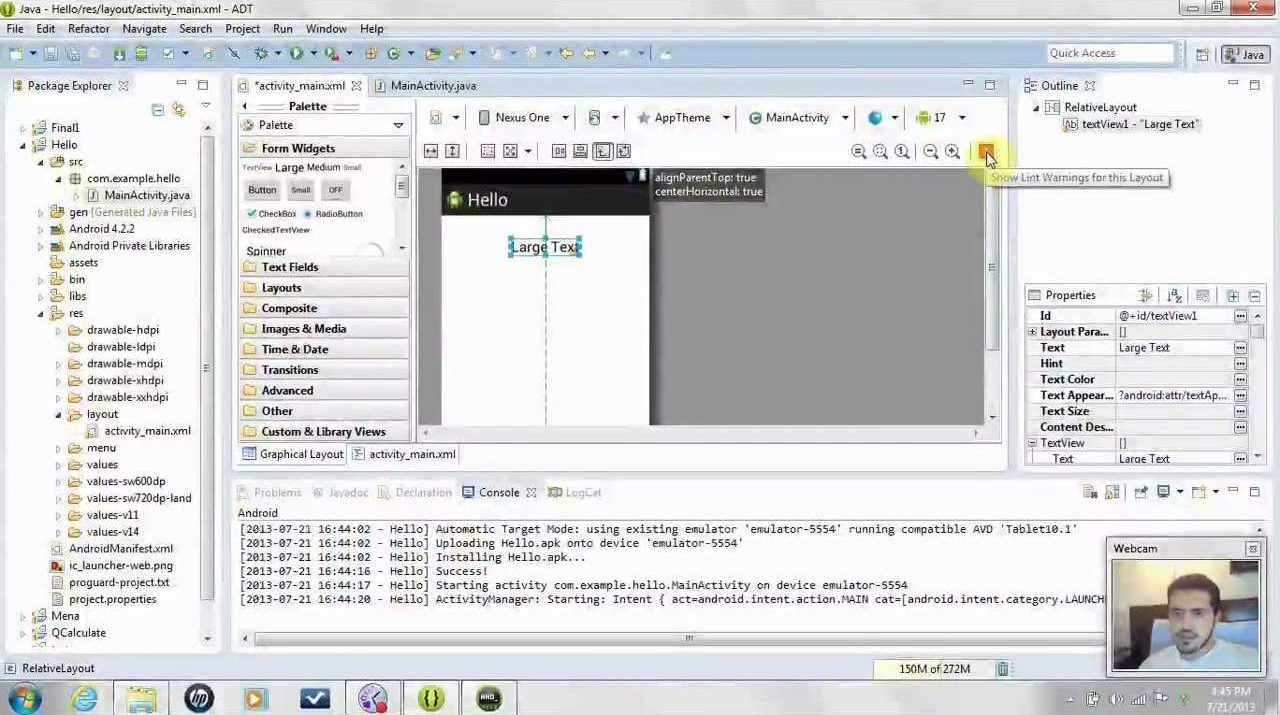Click the Lint Warnings icon in layout toolbar
Viewport: 1280px width, 715px height.
[986, 151]
